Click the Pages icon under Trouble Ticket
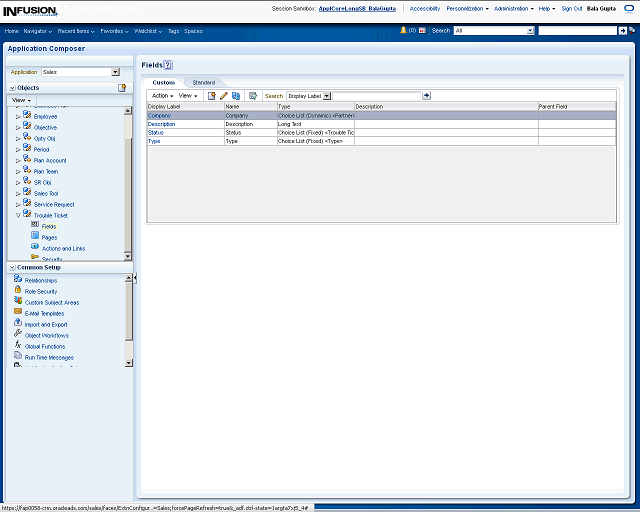The image size is (640, 512). (x=35, y=237)
